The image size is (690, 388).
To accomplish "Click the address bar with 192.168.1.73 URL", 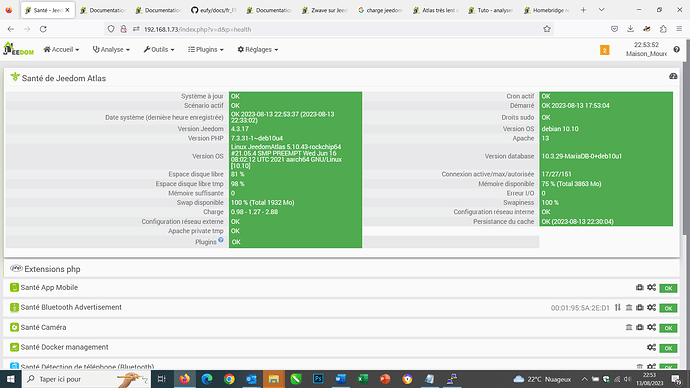I will (329, 29).
